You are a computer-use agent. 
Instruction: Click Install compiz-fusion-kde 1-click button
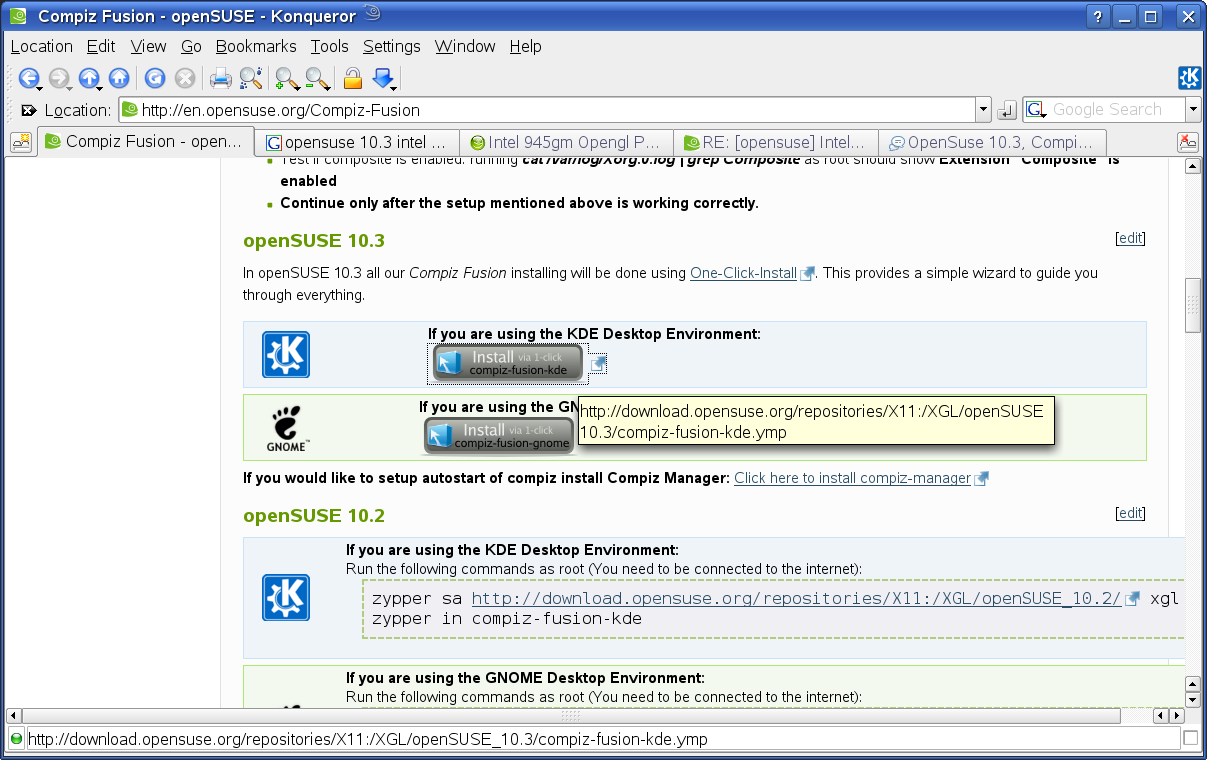(x=508, y=362)
